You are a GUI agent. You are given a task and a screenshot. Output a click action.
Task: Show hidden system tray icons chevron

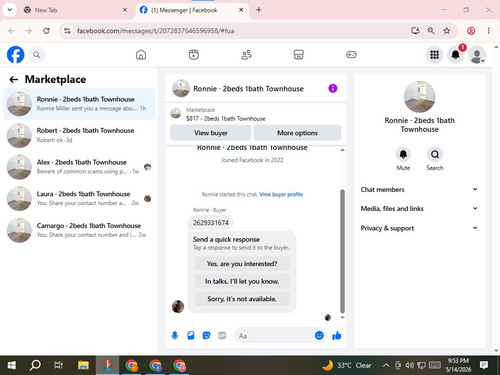click(386, 365)
